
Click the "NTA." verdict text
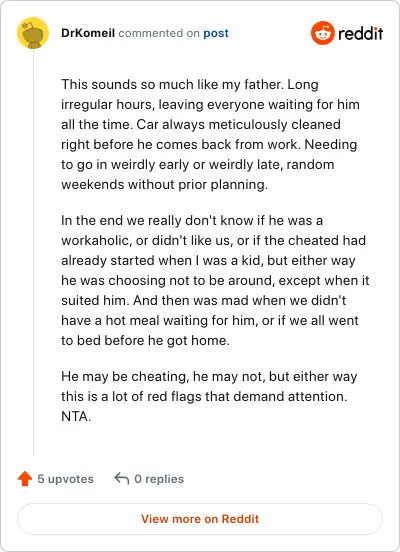pyautogui.click(x=76, y=416)
